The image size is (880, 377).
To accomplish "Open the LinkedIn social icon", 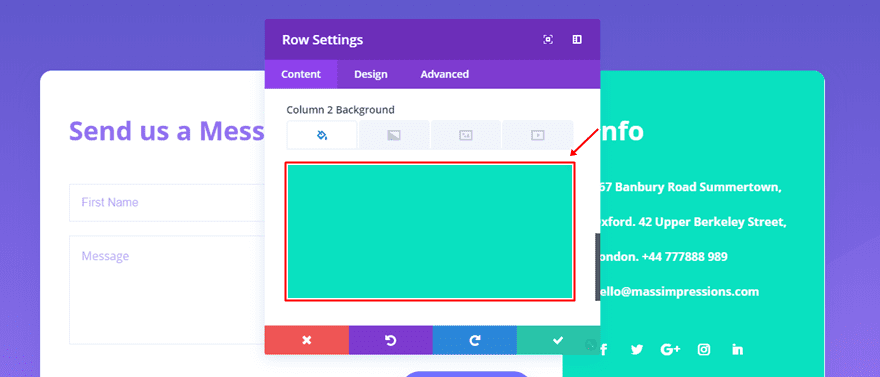I will pos(737,350).
